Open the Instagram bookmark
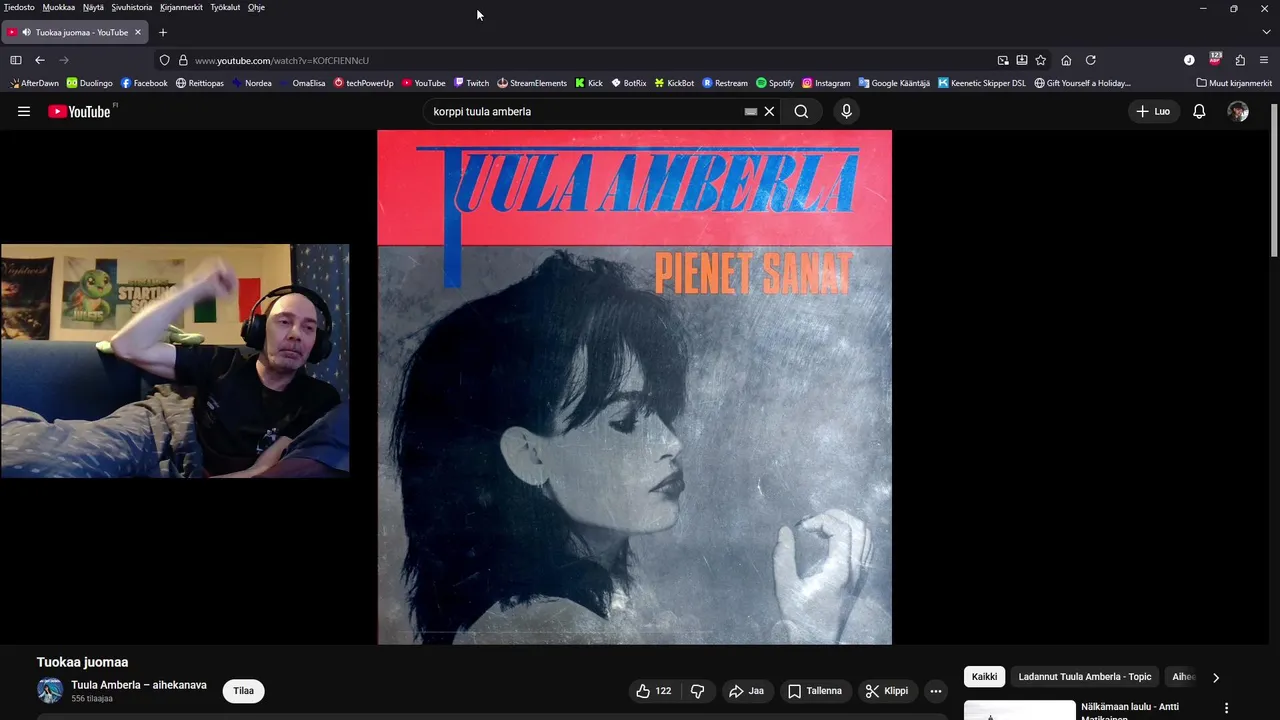Image resolution: width=1280 pixels, height=720 pixels. tap(826, 83)
